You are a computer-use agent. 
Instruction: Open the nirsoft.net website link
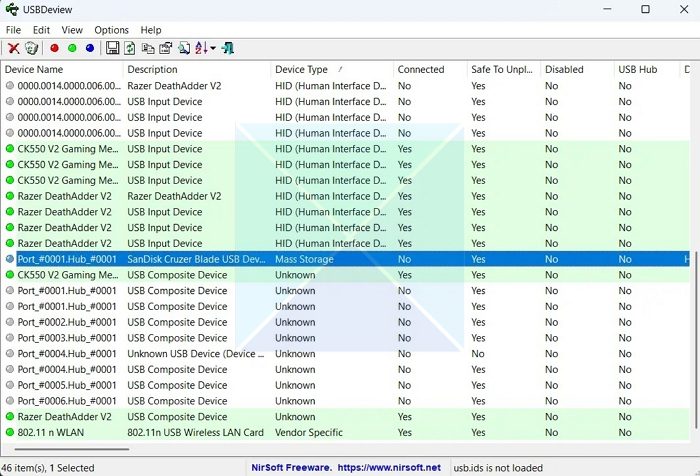[x=388, y=467]
